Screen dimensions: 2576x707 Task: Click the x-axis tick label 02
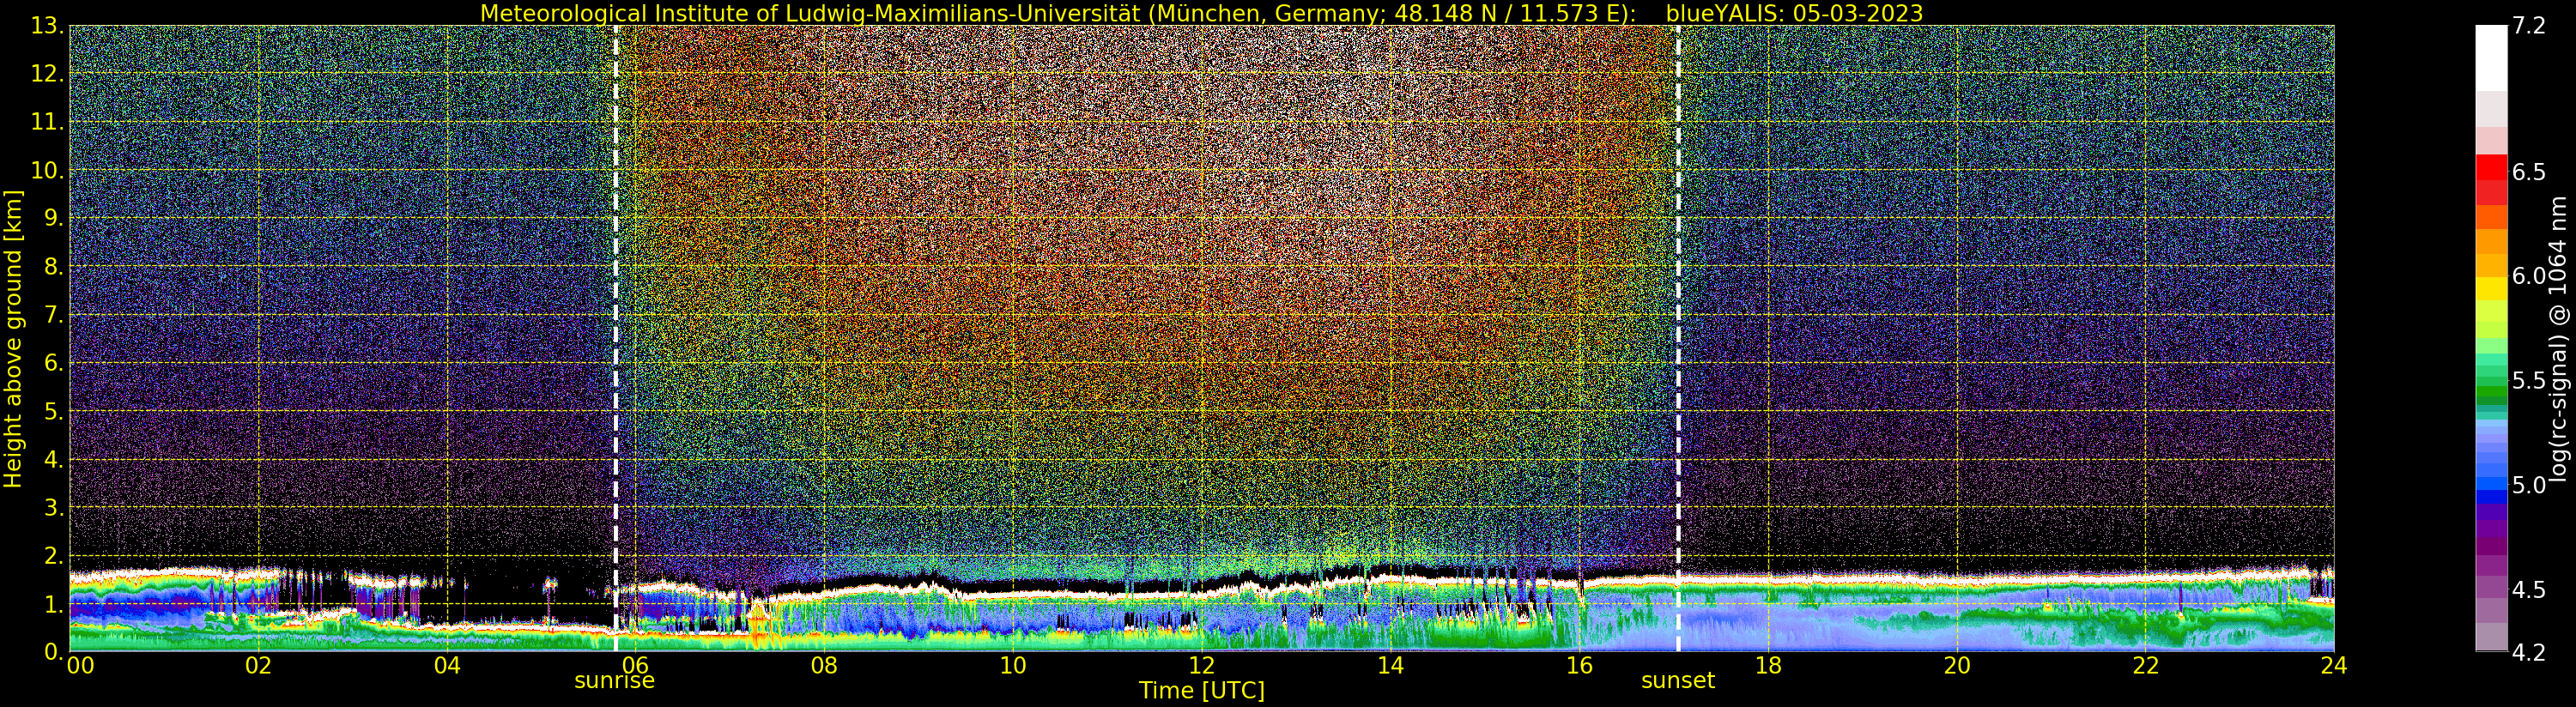[258, 666]
